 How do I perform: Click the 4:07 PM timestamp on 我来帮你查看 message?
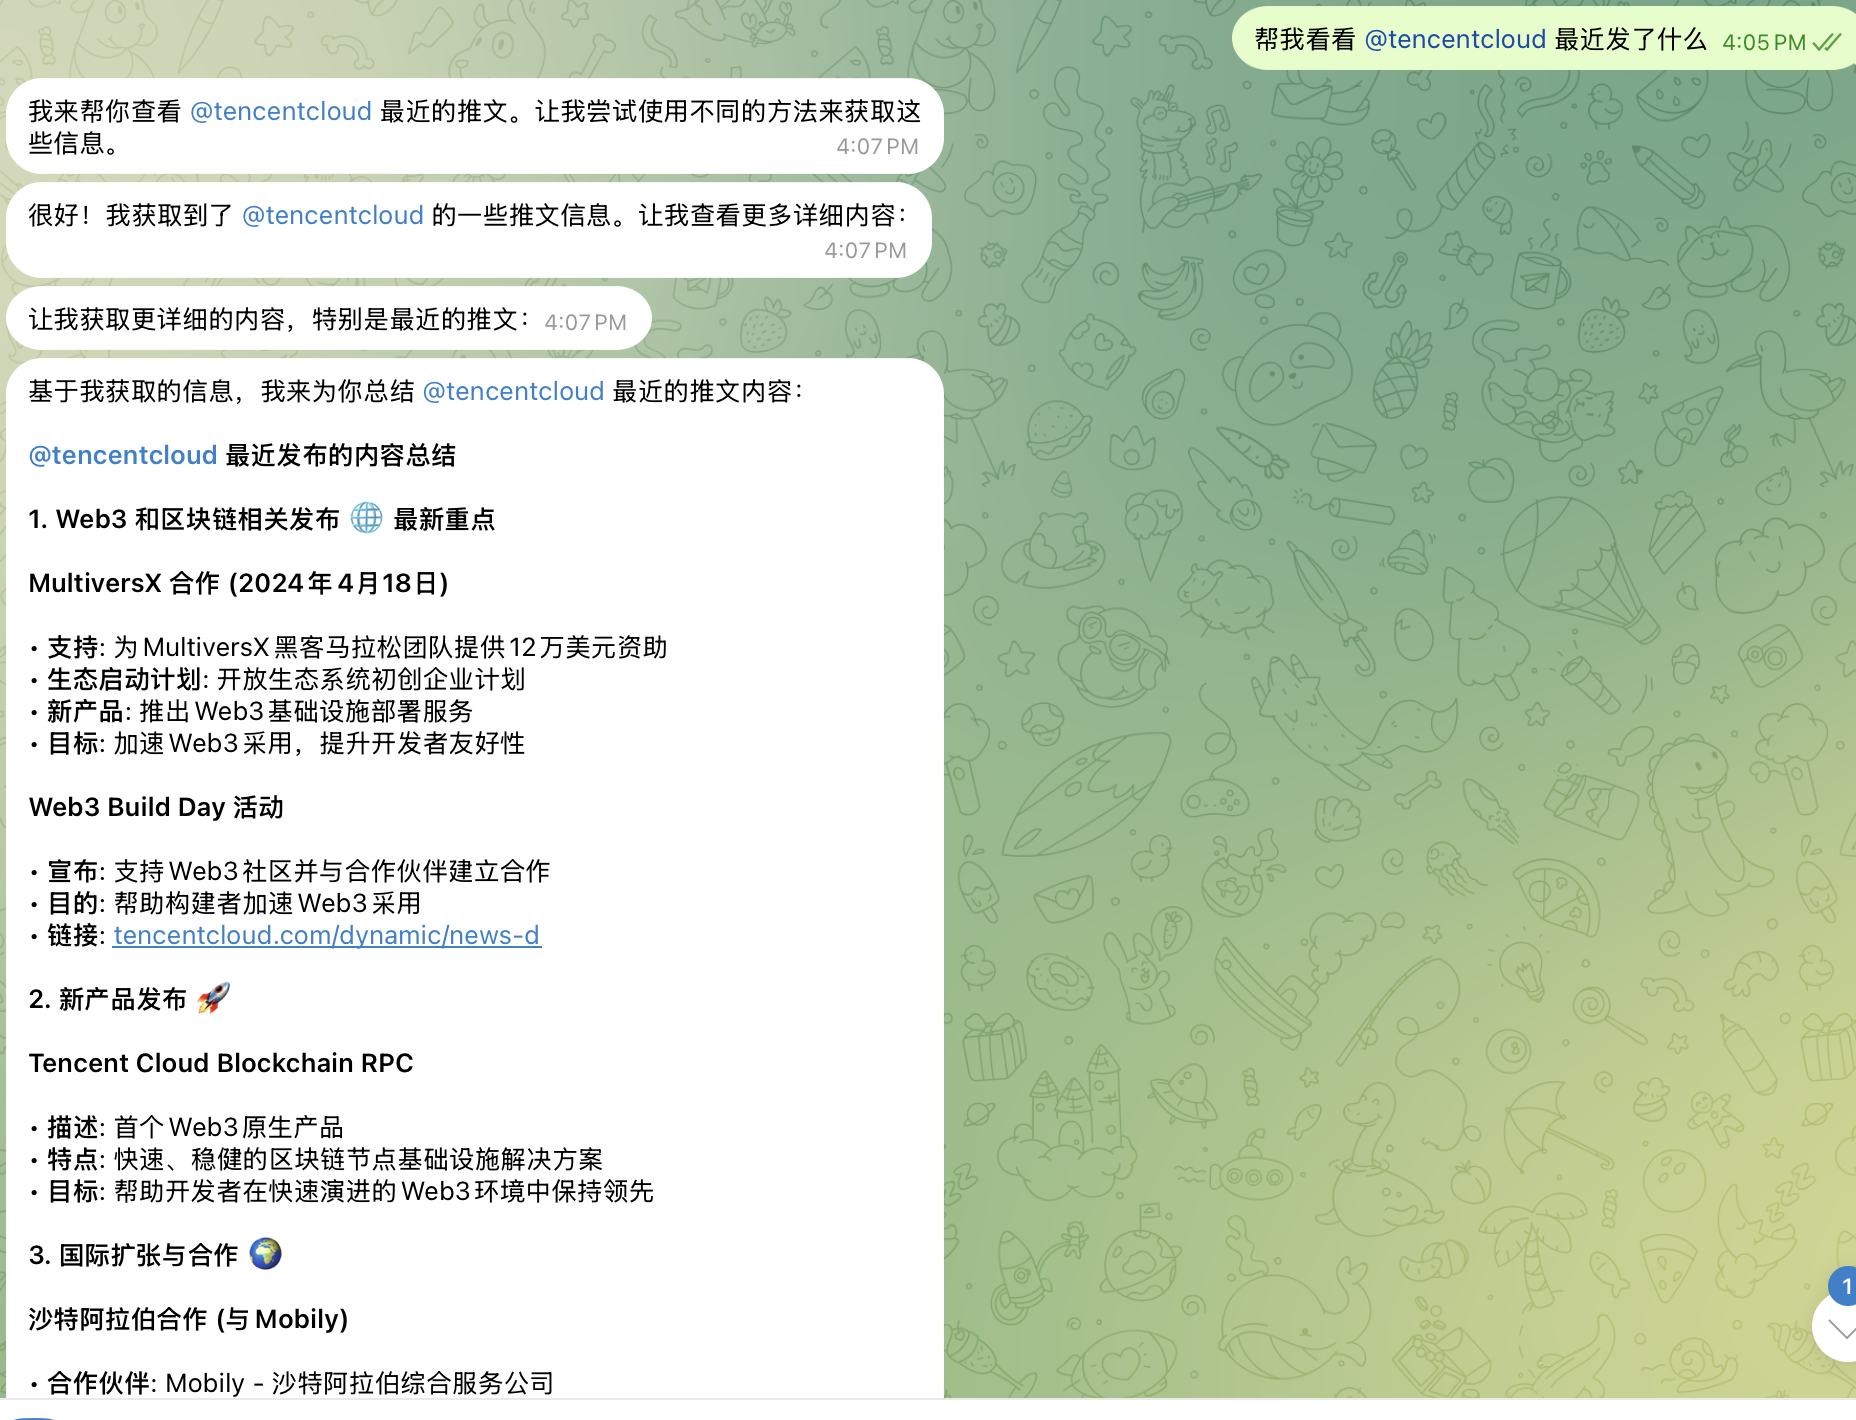click(876, 146)
